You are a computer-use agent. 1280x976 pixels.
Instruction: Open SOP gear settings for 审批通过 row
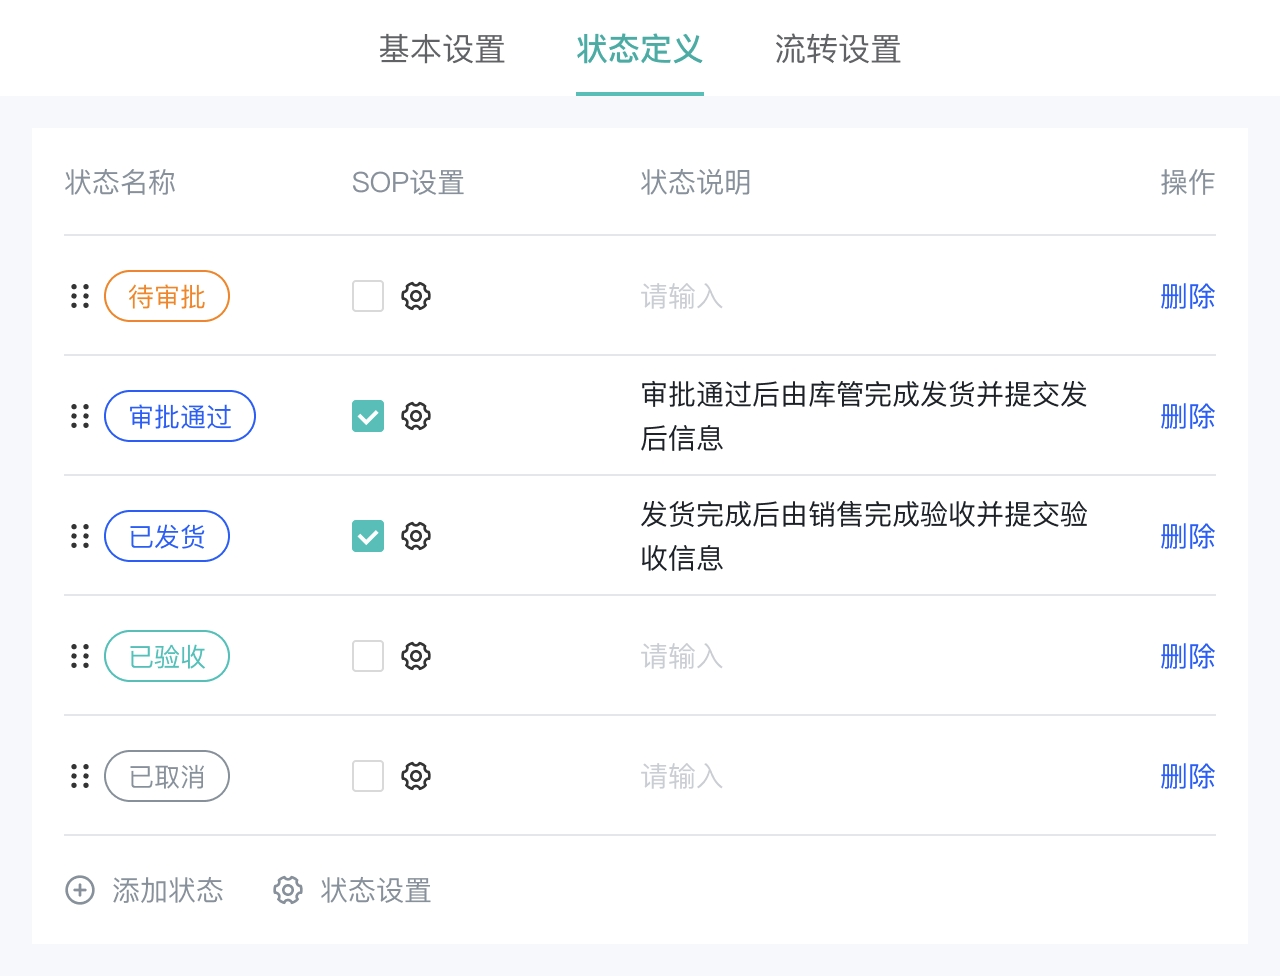pyautogui.click(x=416, y=416)
